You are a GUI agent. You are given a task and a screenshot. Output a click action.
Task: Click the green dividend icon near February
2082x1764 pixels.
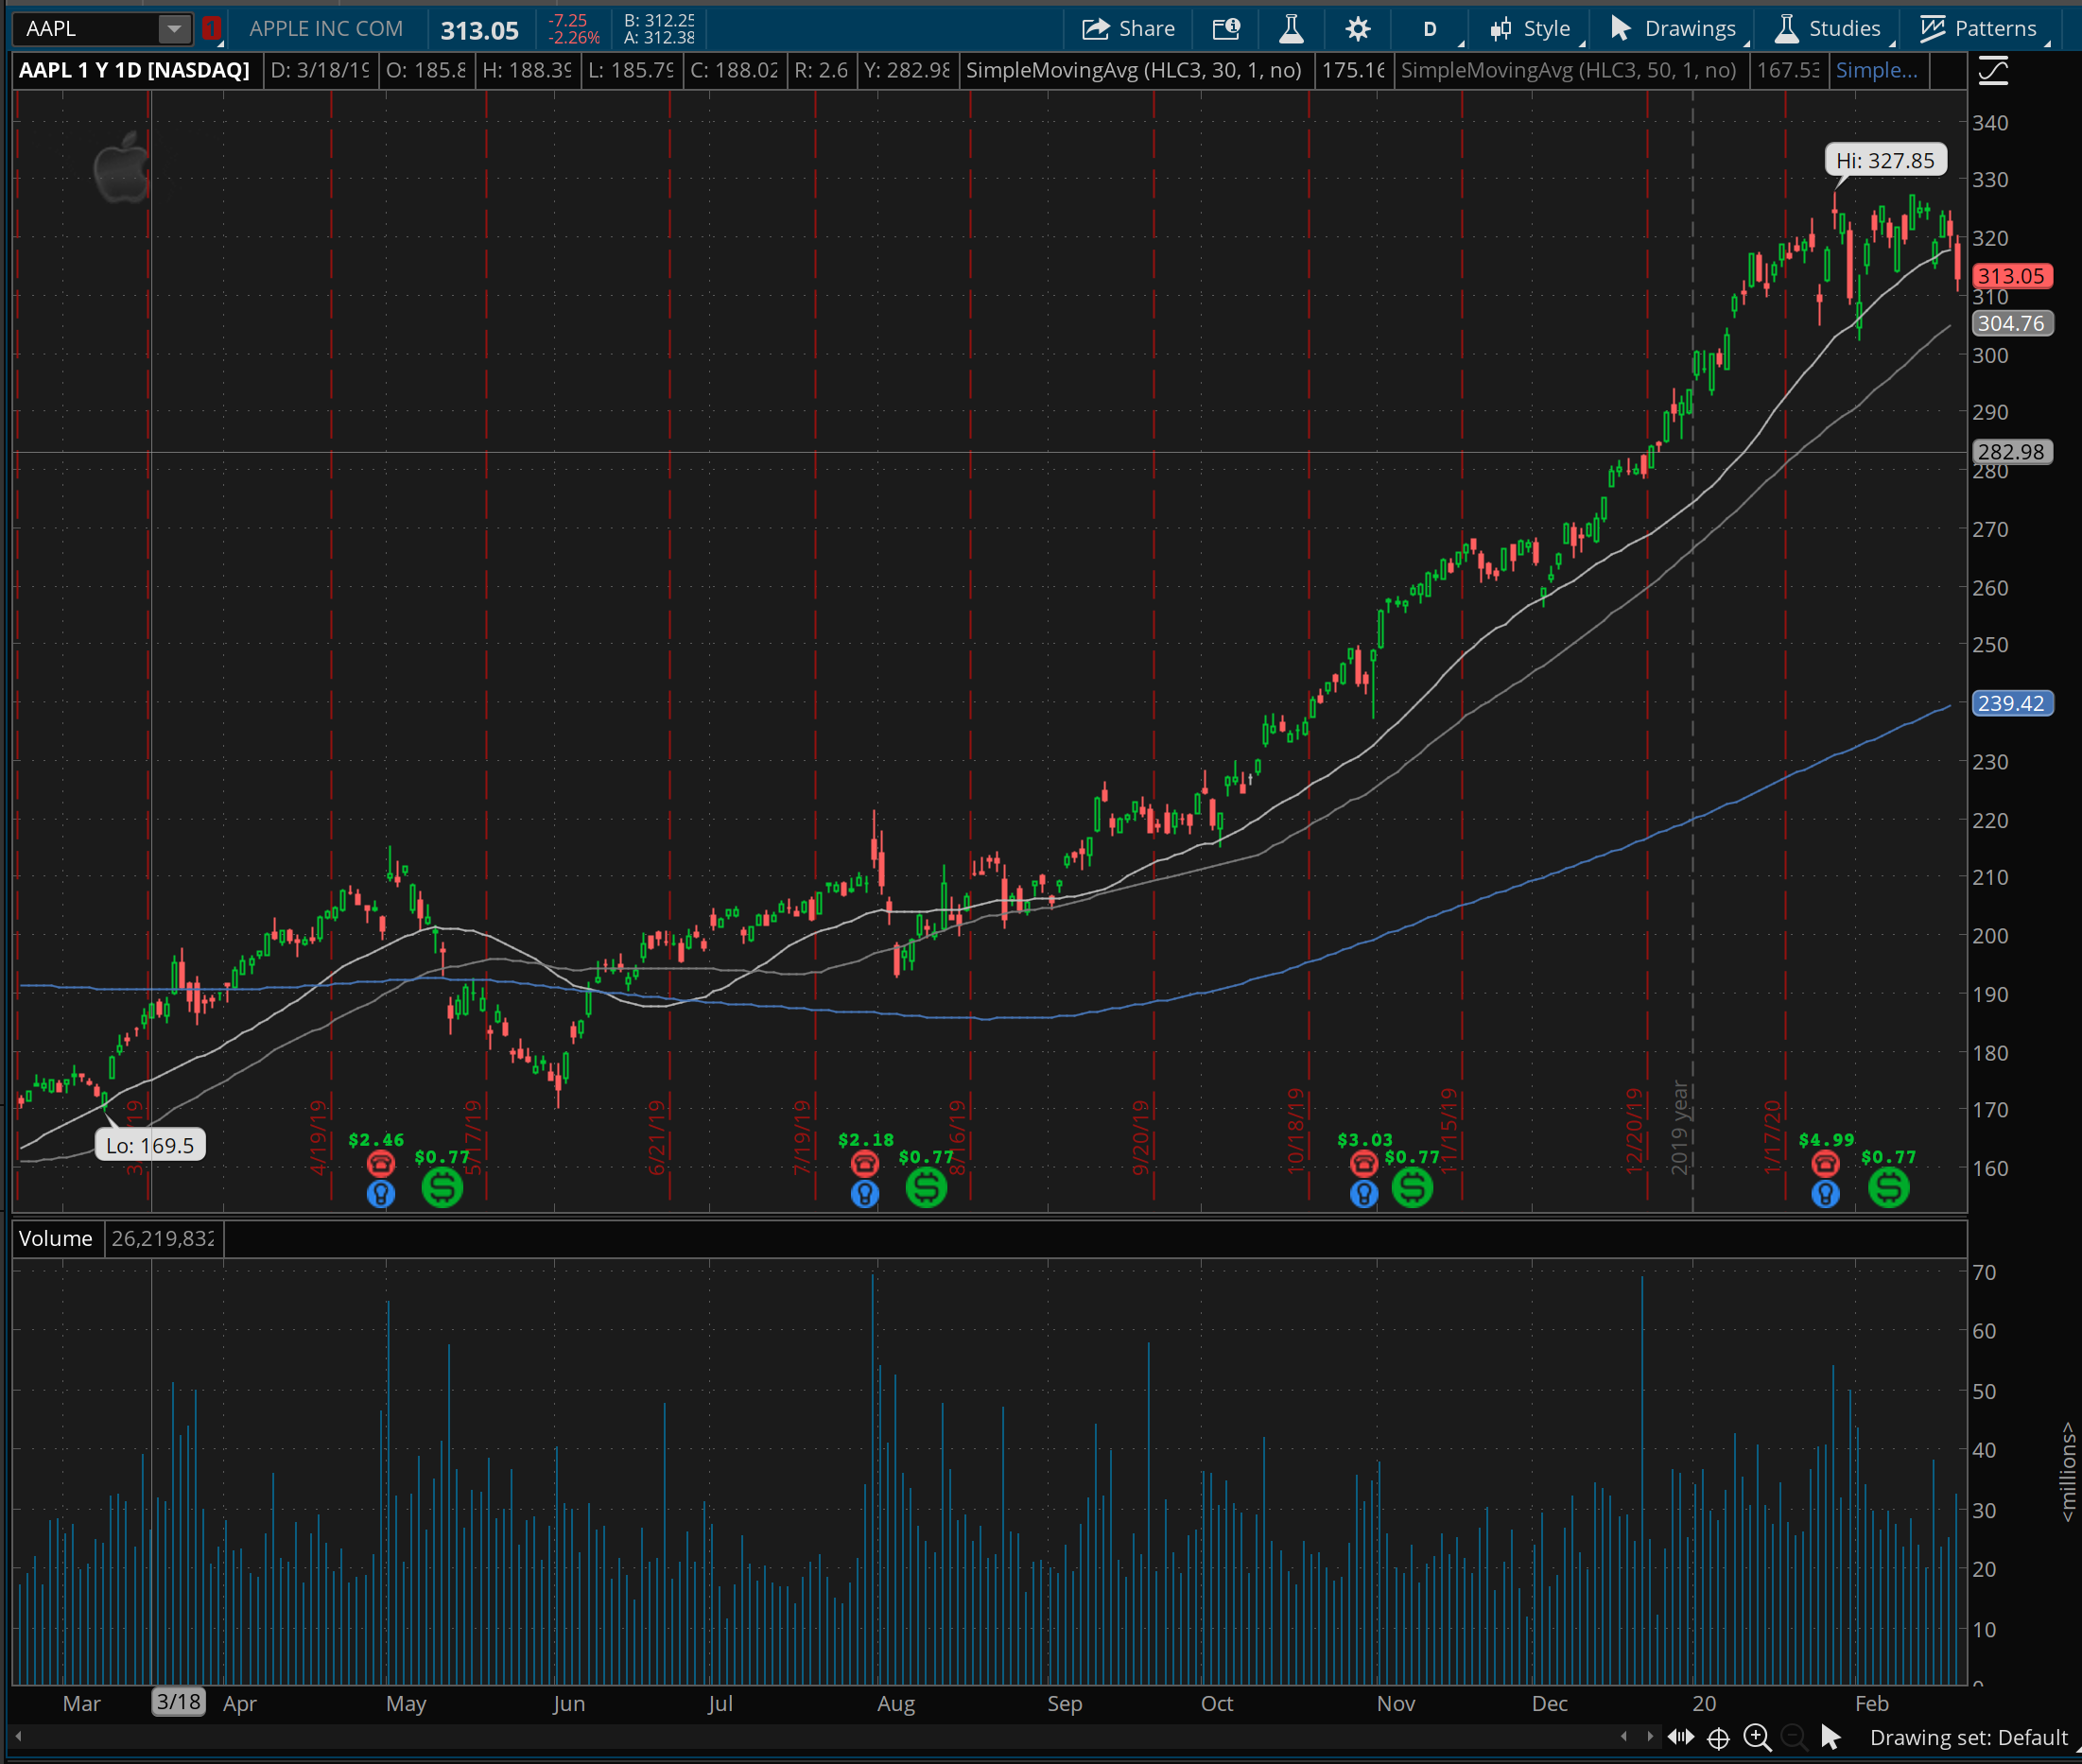pos(1889,1188)
